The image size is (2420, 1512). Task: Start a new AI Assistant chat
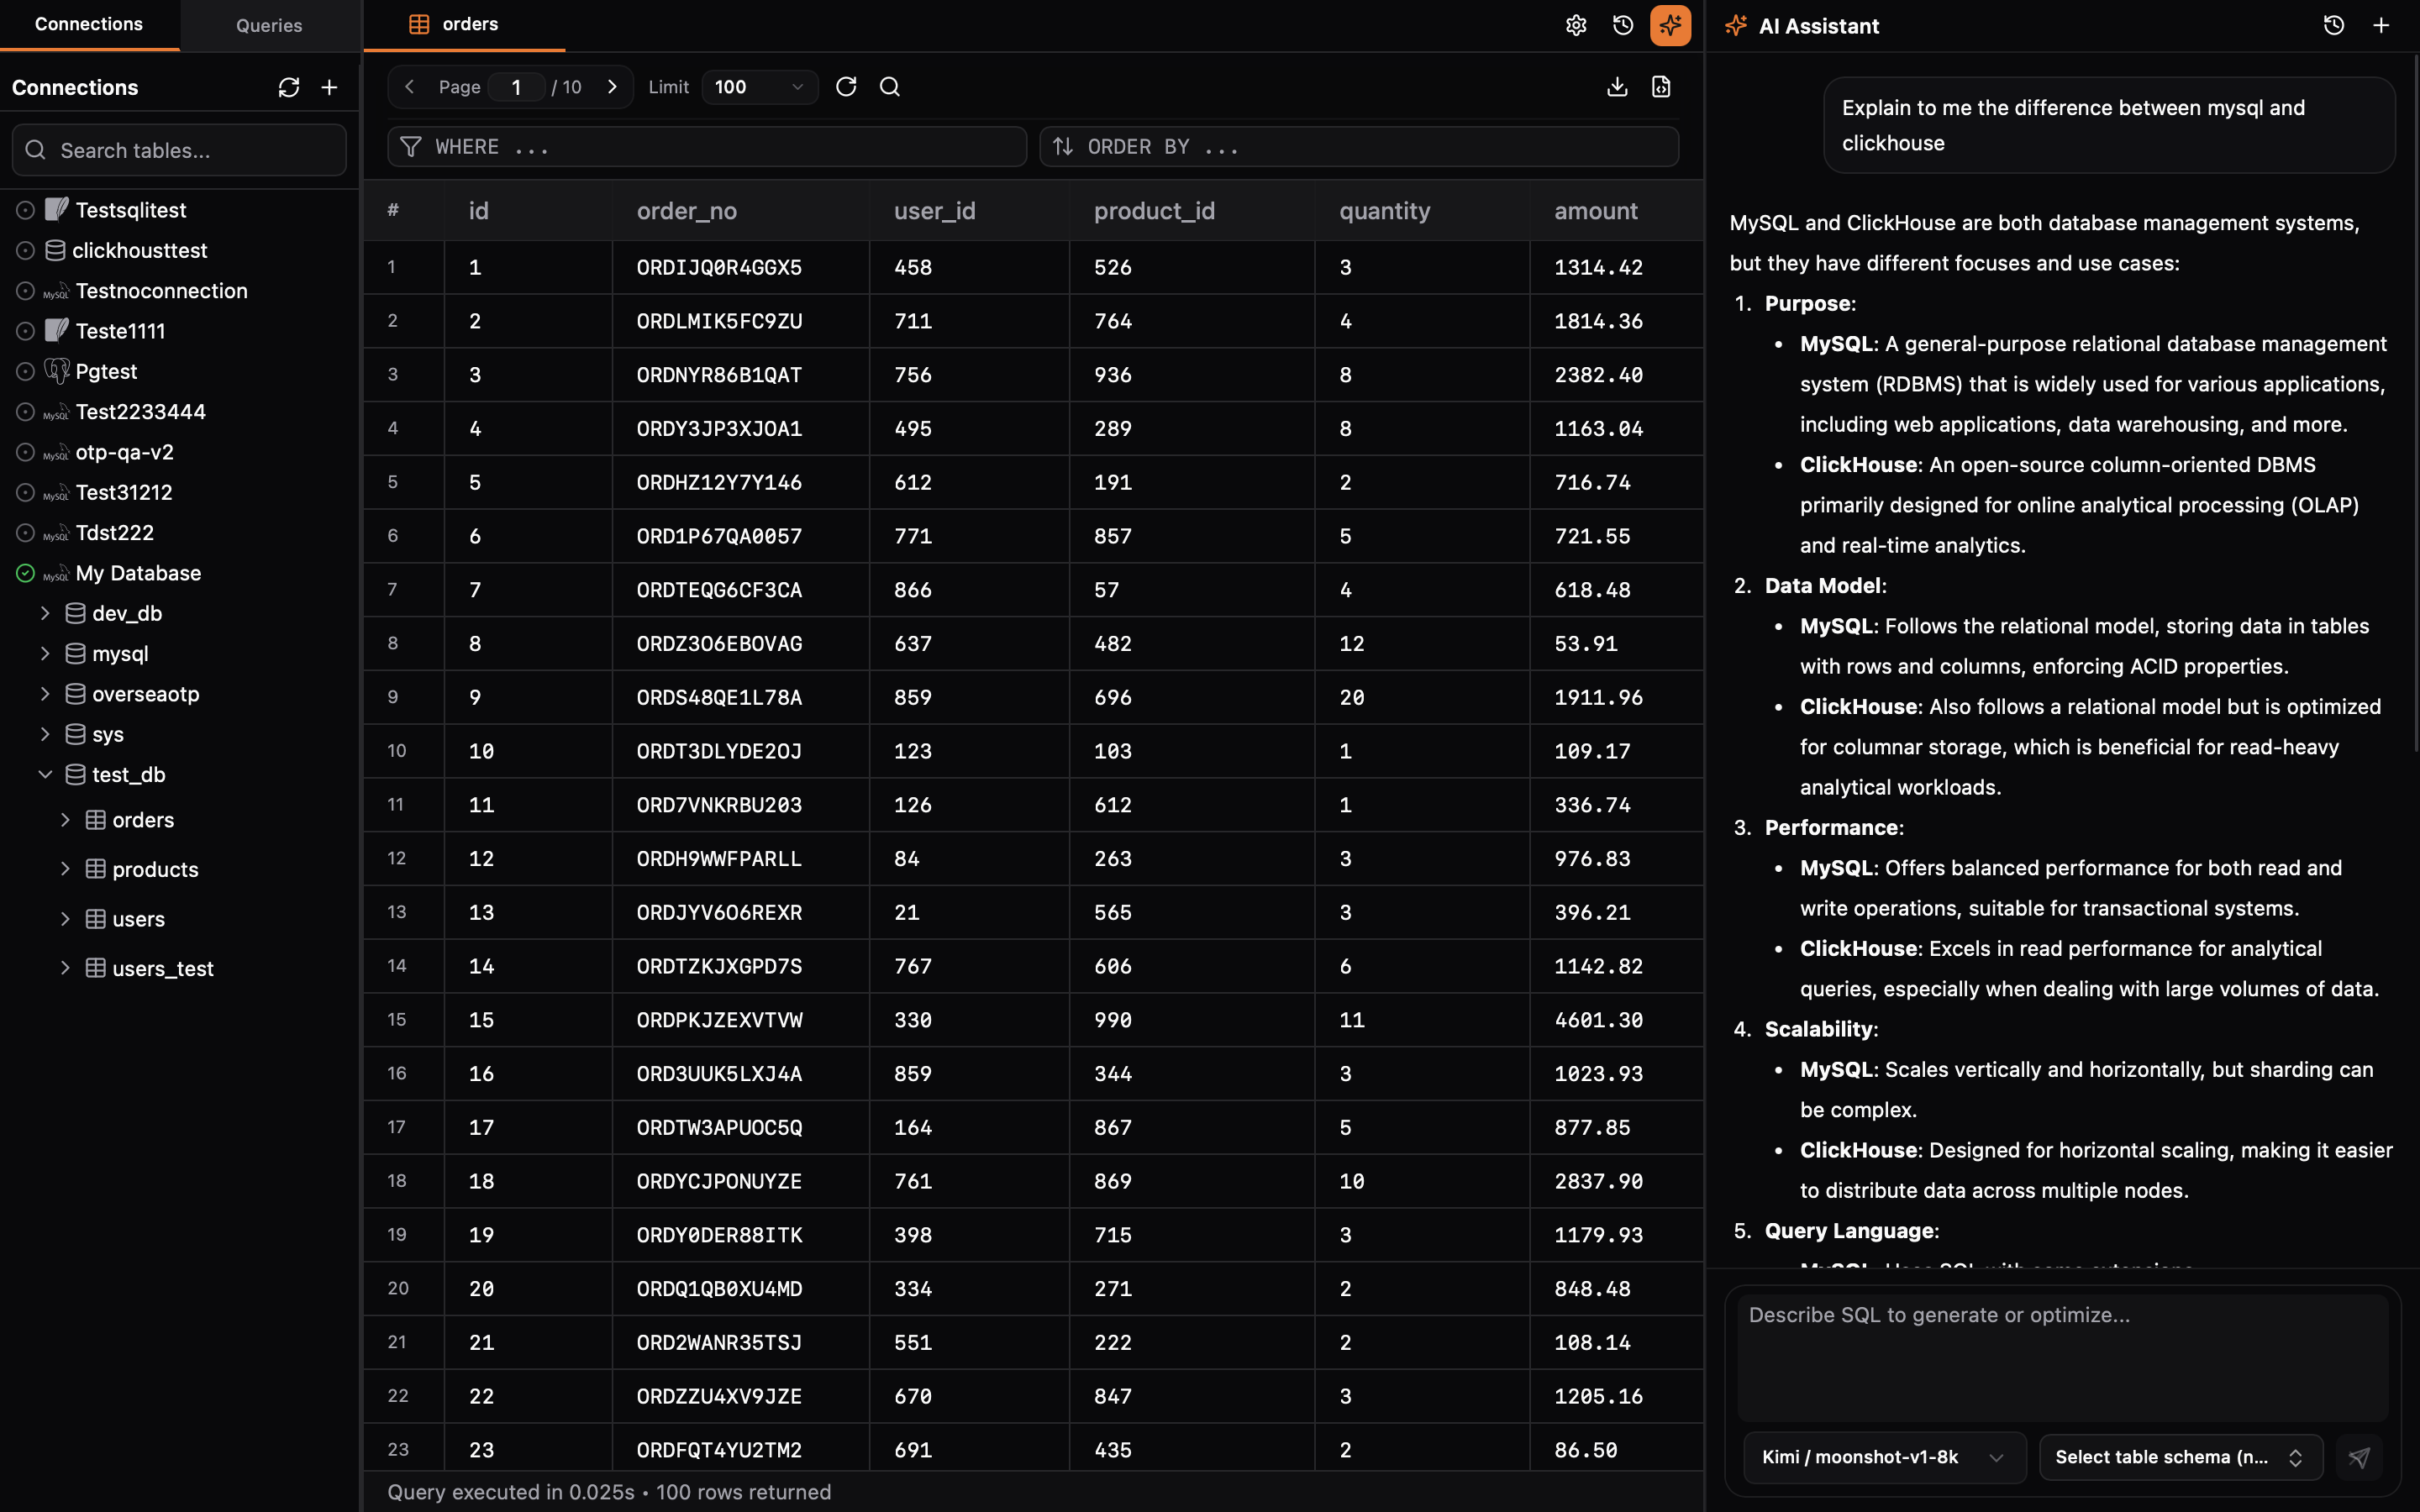(2381, 25)
